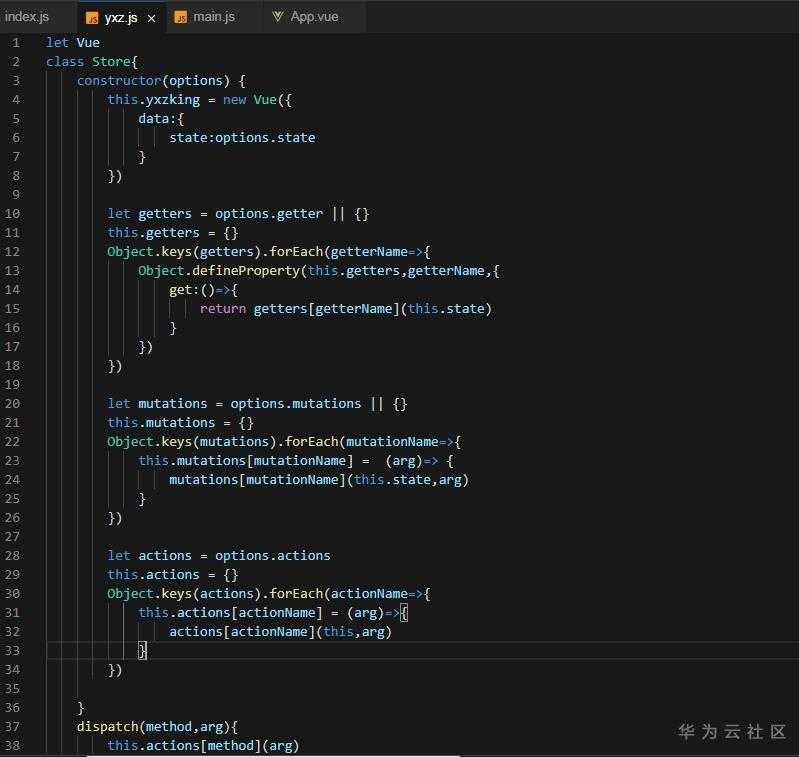Switch to the index.js tab
The image size is (799, 757).
point(28,17)
